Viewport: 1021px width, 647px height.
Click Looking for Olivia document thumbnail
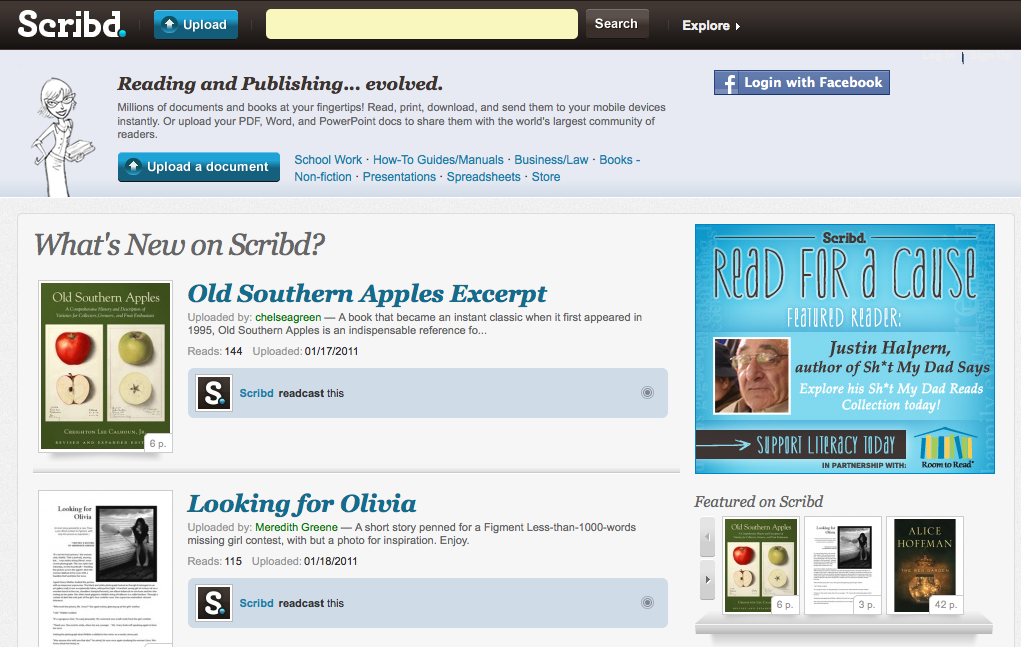(x=105, y=569)
